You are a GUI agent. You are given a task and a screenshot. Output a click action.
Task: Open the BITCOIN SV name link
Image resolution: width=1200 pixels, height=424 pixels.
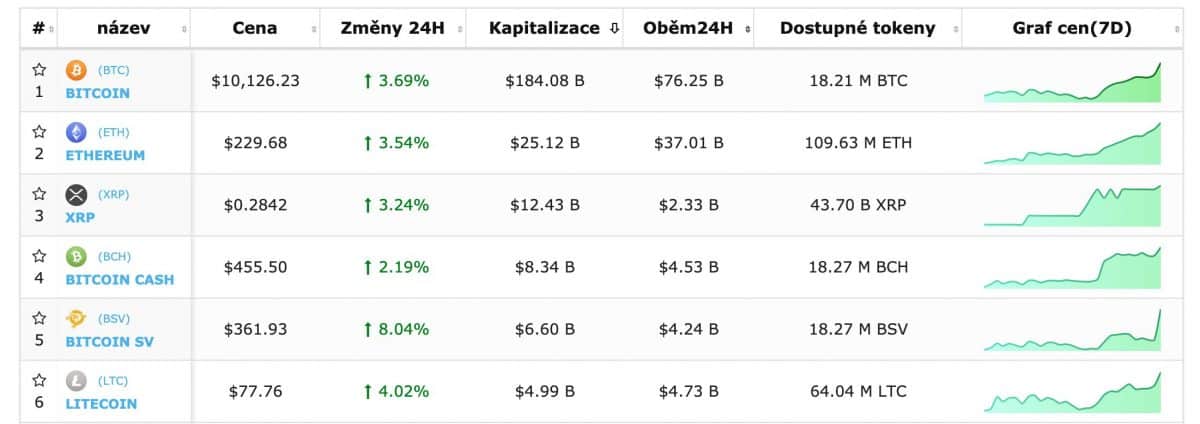110,342
